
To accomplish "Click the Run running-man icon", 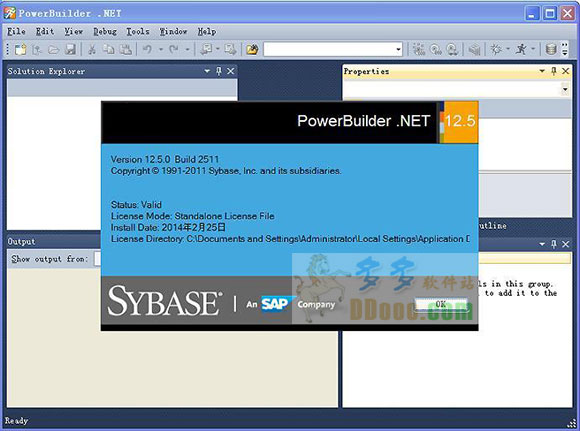I will [x=521, y=49].
